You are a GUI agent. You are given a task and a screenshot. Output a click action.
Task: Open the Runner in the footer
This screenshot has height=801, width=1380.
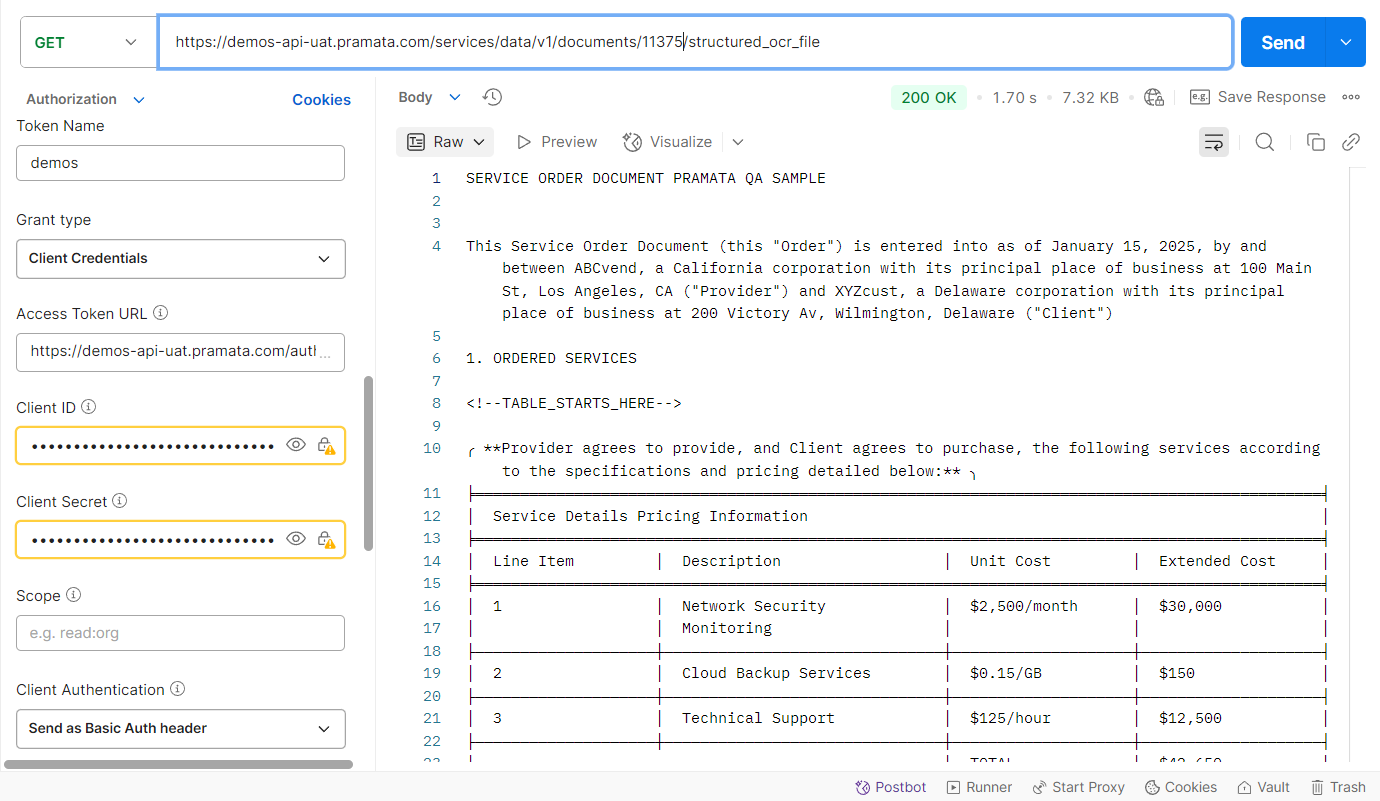979,787
